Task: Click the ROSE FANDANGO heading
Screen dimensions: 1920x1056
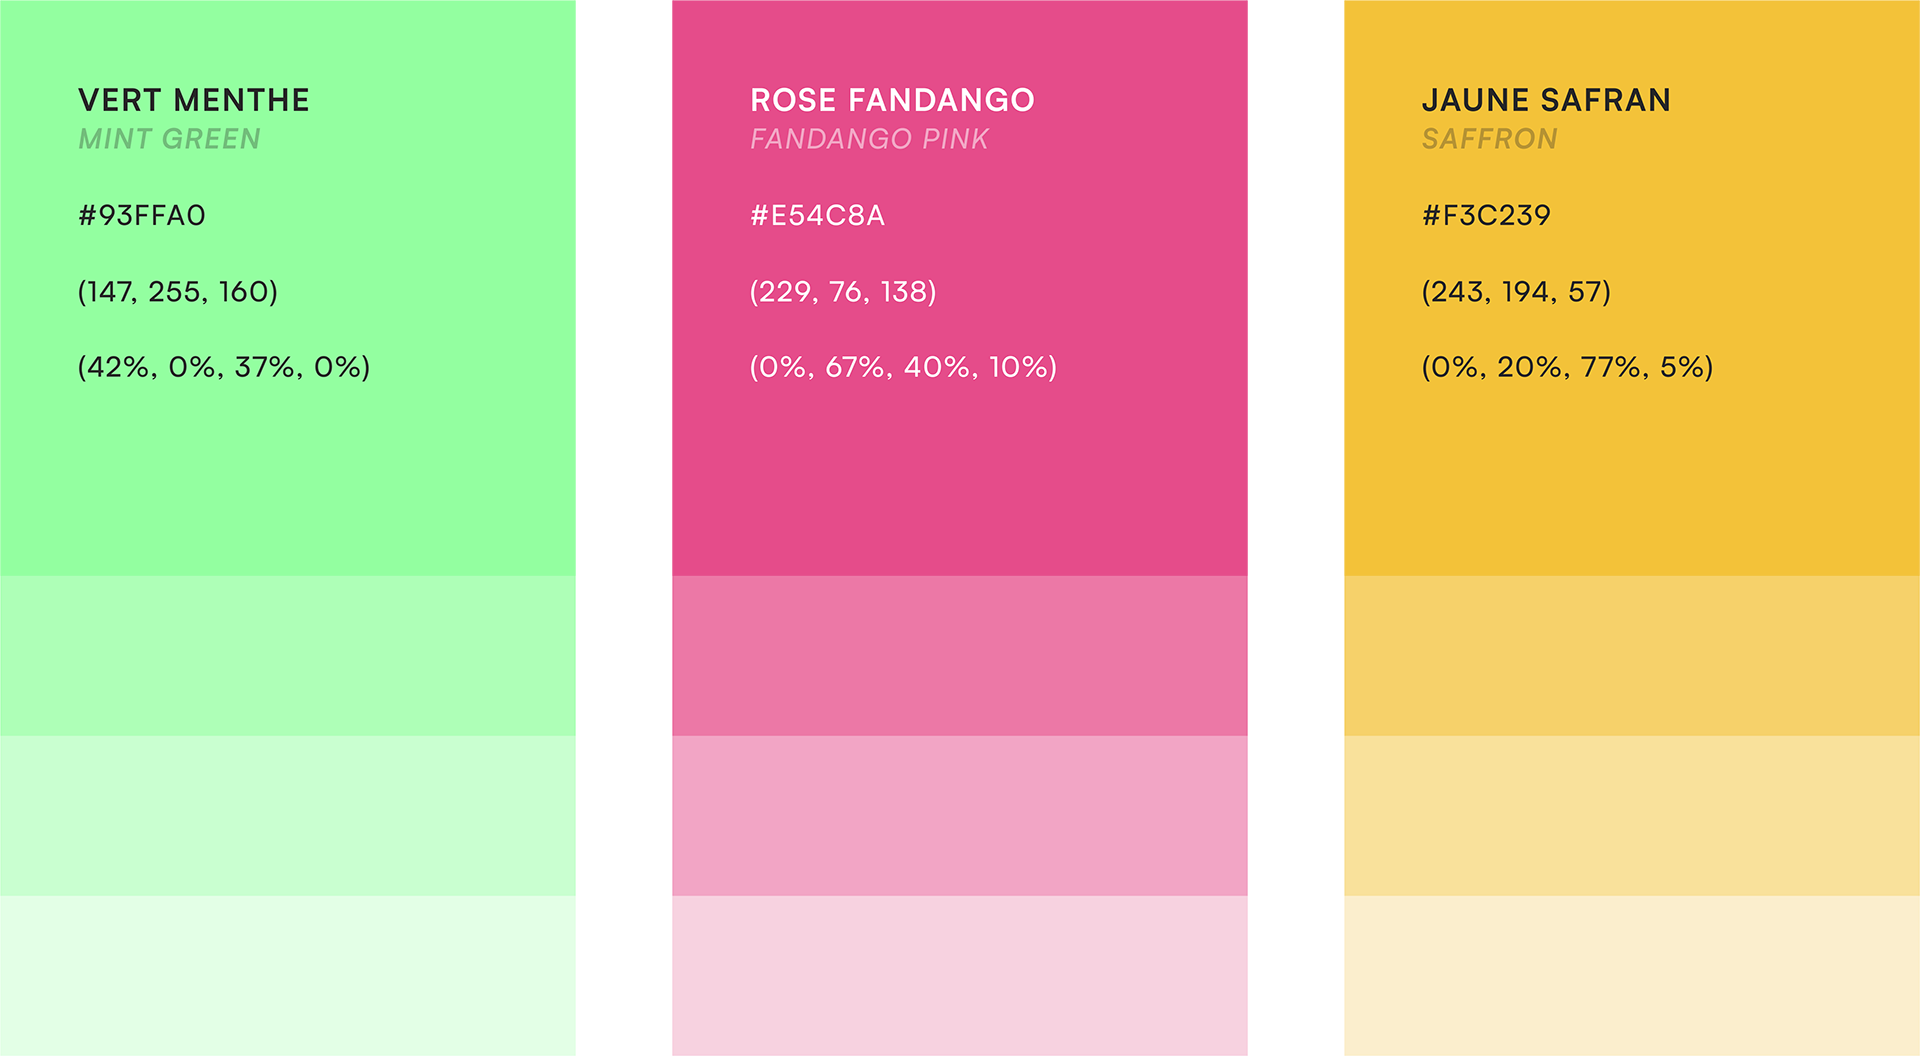Action: point(892,100)
